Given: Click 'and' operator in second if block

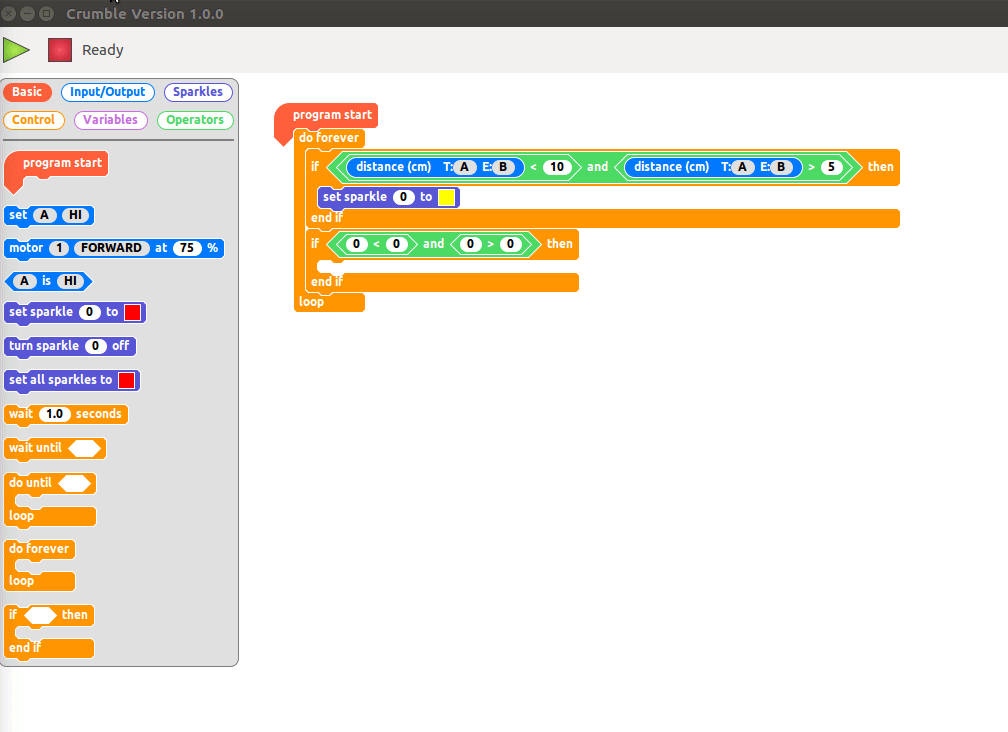Looking at the screenshot, I should tap(433, 244).
